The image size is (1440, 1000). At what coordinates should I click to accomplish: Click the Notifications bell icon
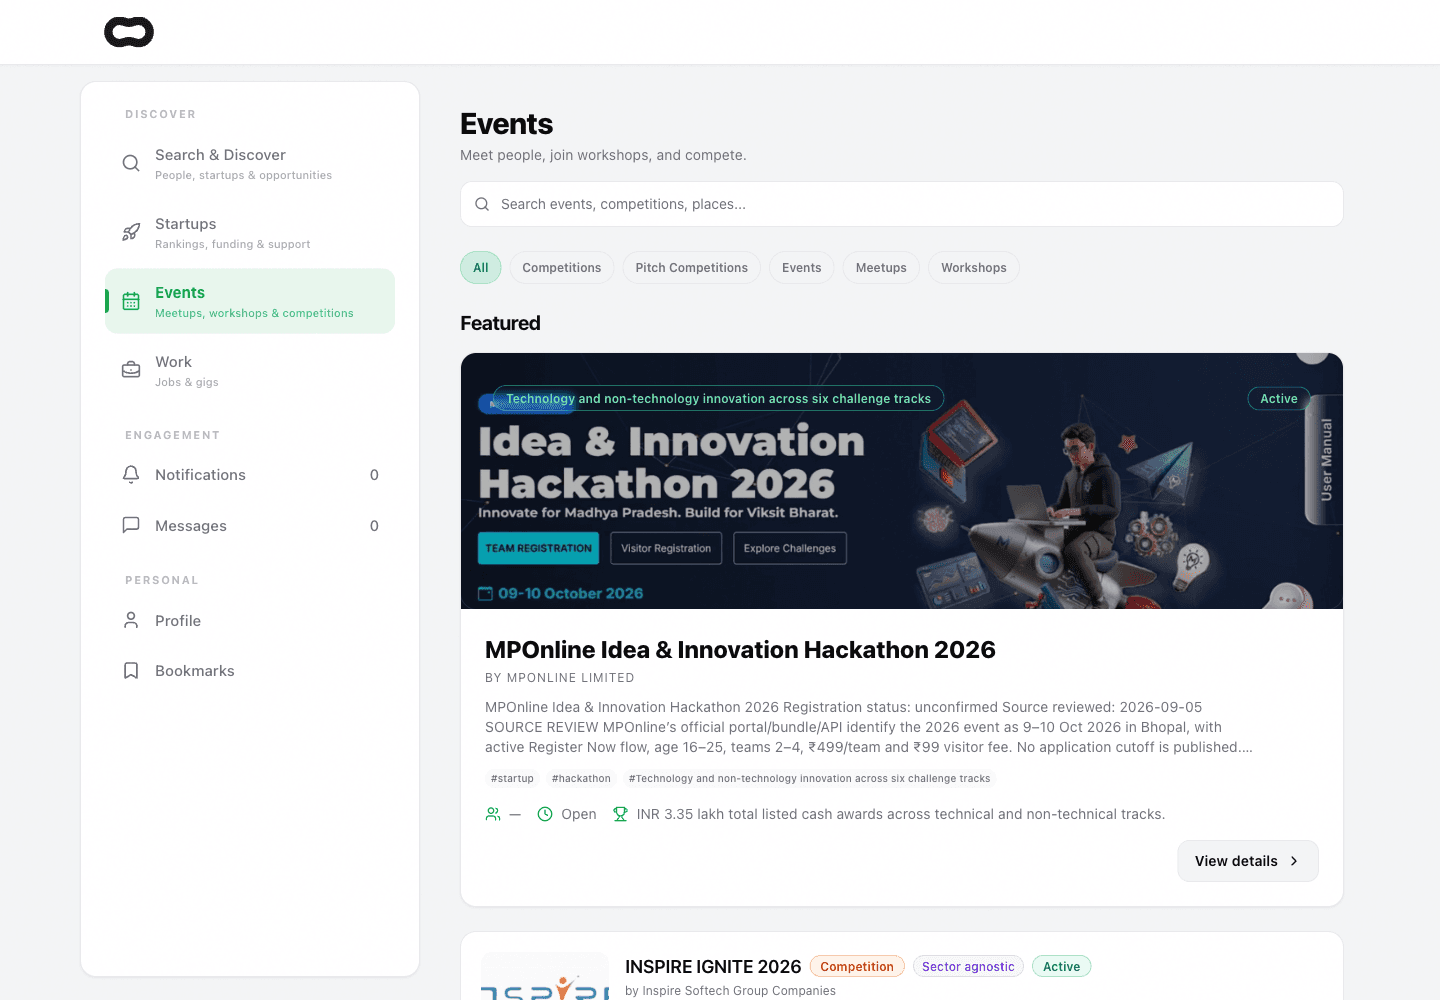pos(131,474)
